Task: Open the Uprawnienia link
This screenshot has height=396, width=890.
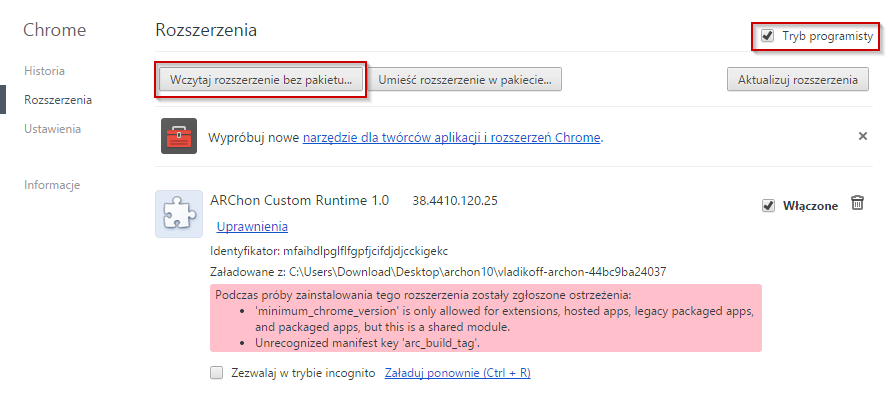Action: [x=252, y=227]
